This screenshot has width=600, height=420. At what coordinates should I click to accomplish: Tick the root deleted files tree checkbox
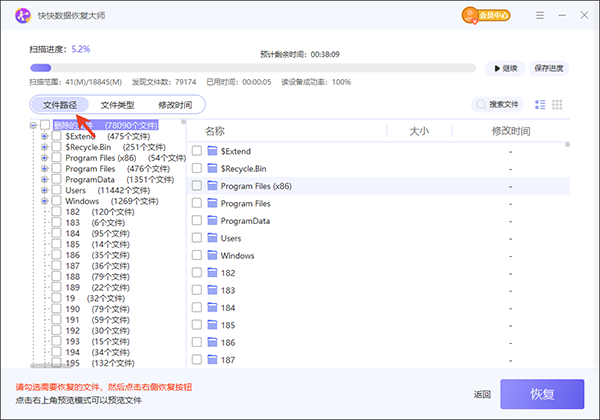point(45,125)
